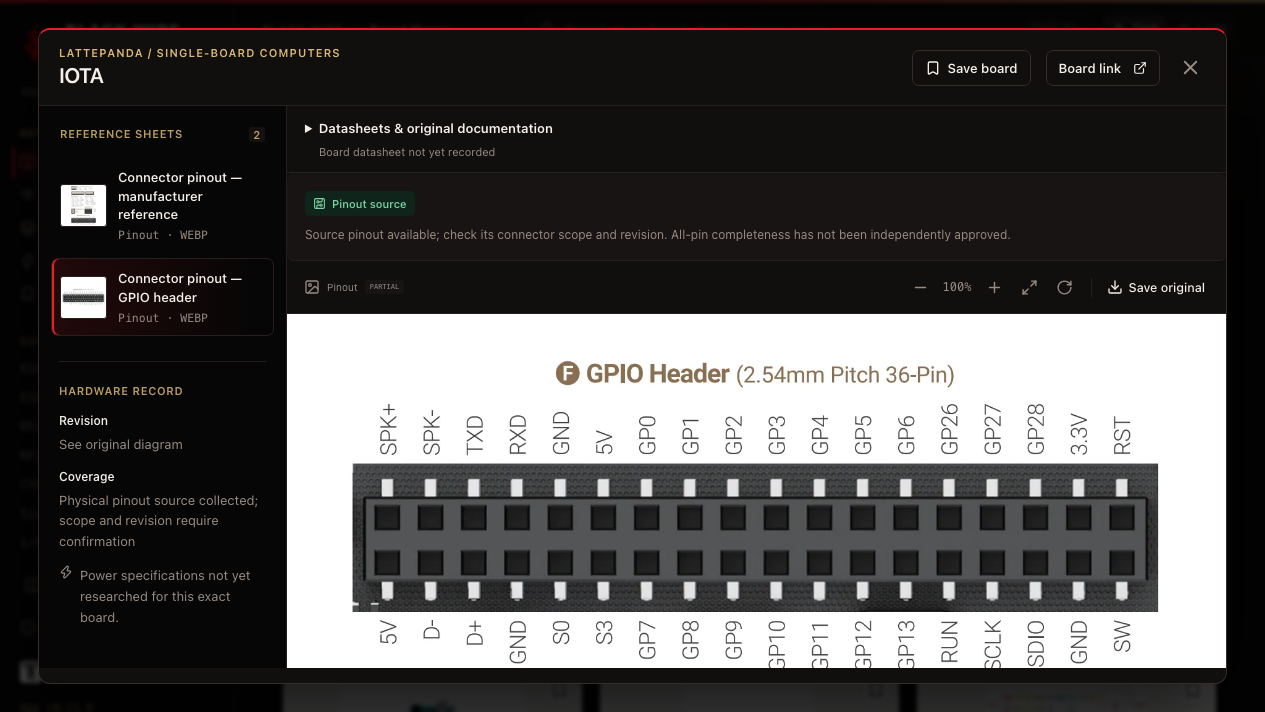This screenshot has height=712, width=1265.
Task: Click See original diagram text
Action: [x=121, y=445]
